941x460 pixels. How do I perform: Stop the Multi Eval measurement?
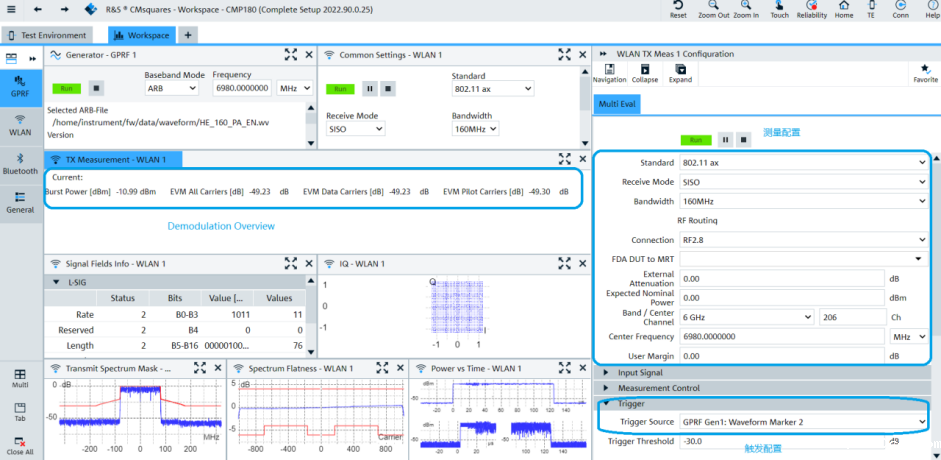[x=744, y=140]
